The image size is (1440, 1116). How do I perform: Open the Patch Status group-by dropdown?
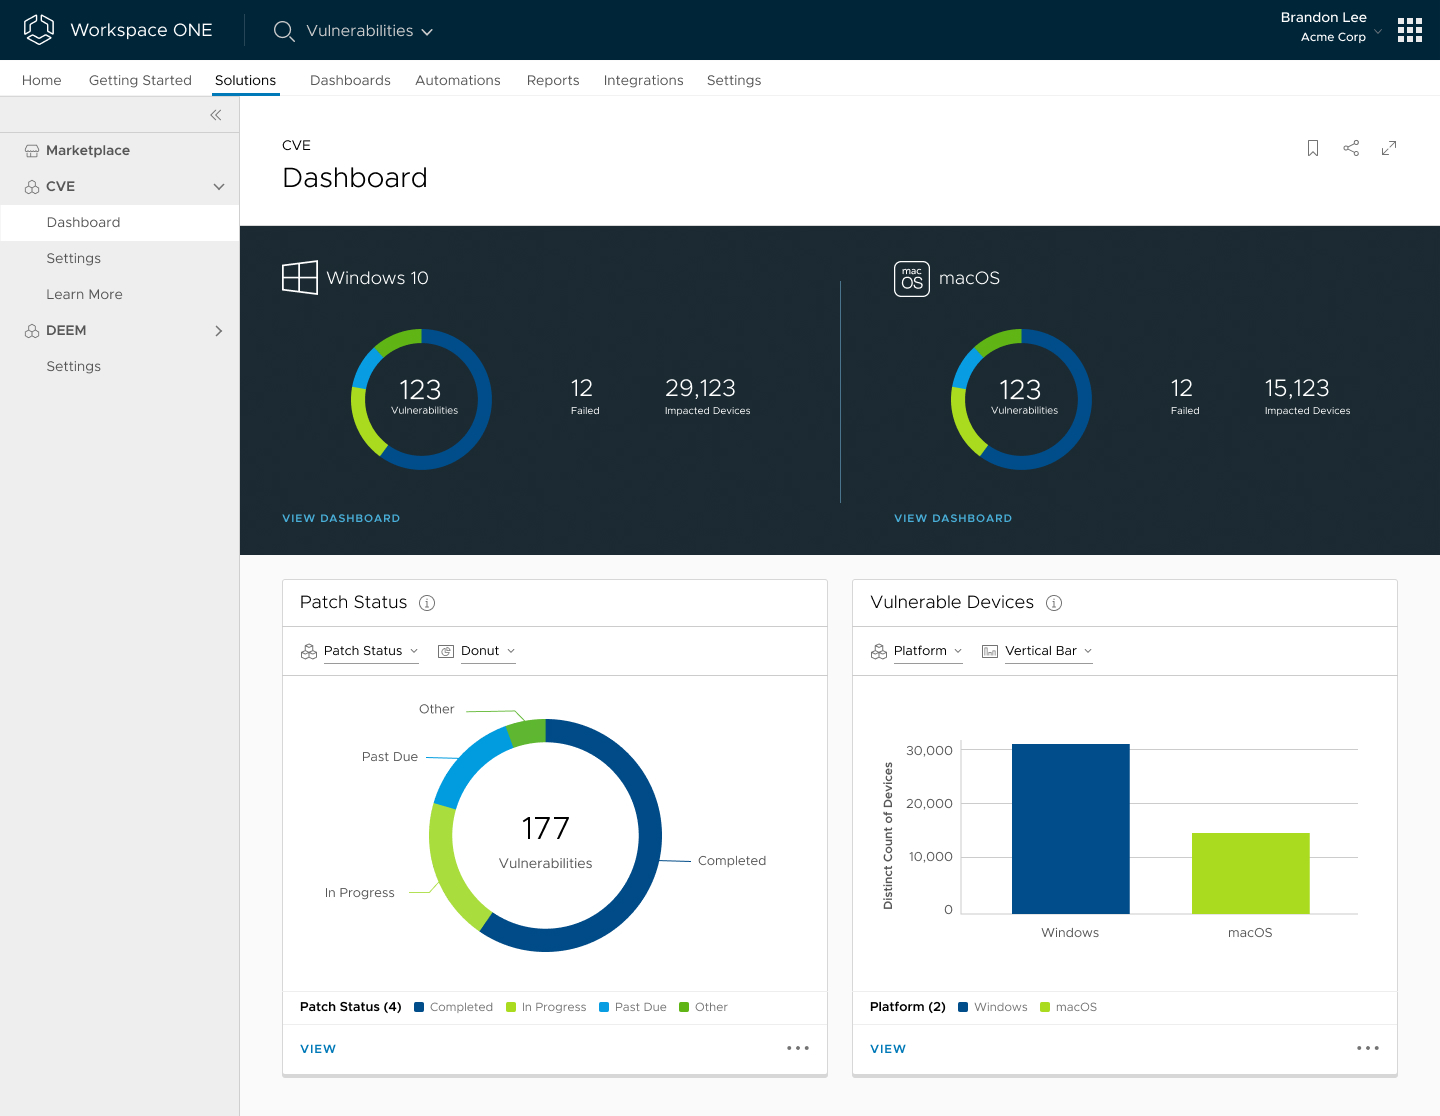(371, 651)
